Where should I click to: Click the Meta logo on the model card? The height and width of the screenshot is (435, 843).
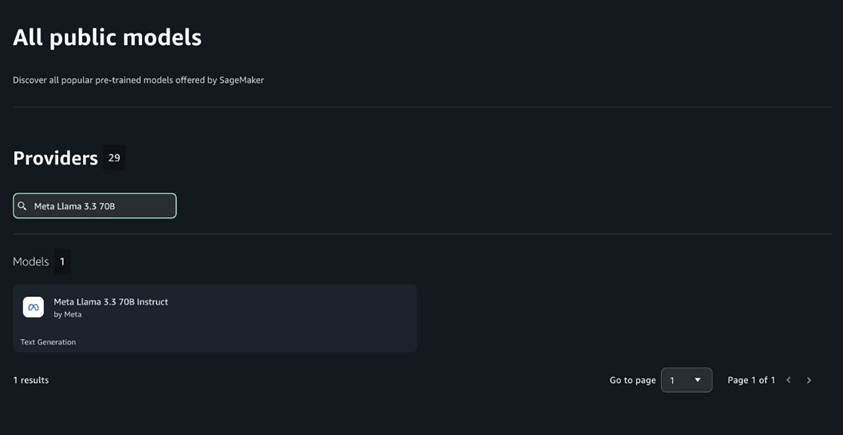(33, 307)
